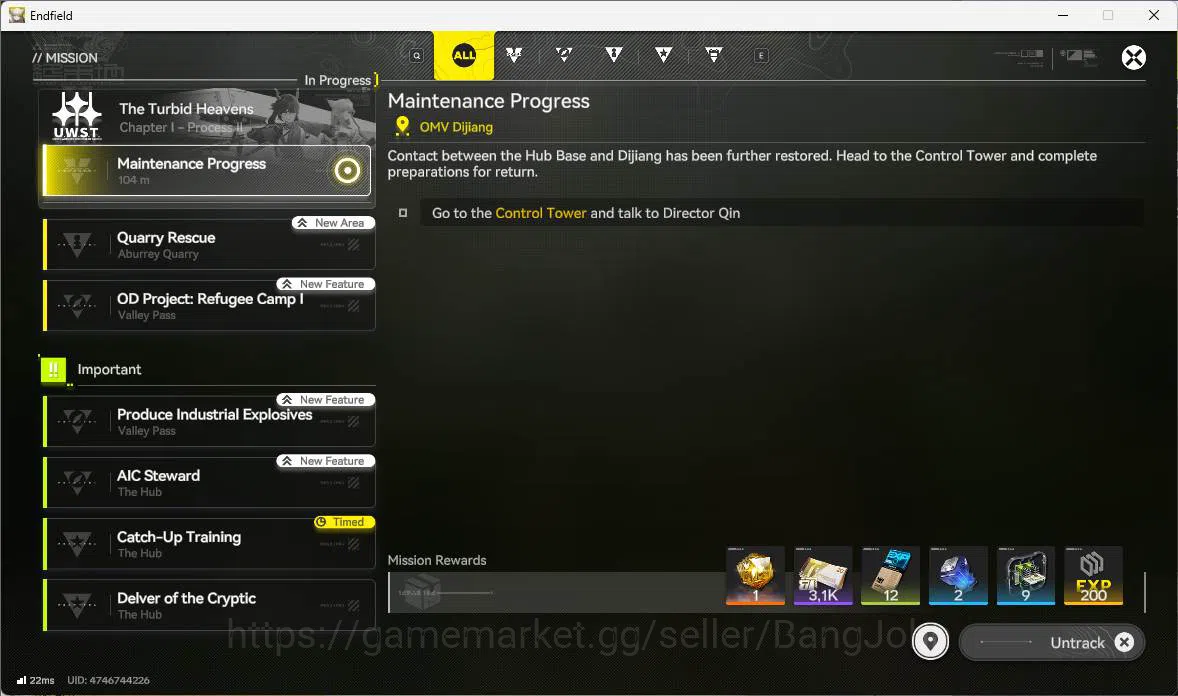Open the third mission category triangle tab

[563, 55]
